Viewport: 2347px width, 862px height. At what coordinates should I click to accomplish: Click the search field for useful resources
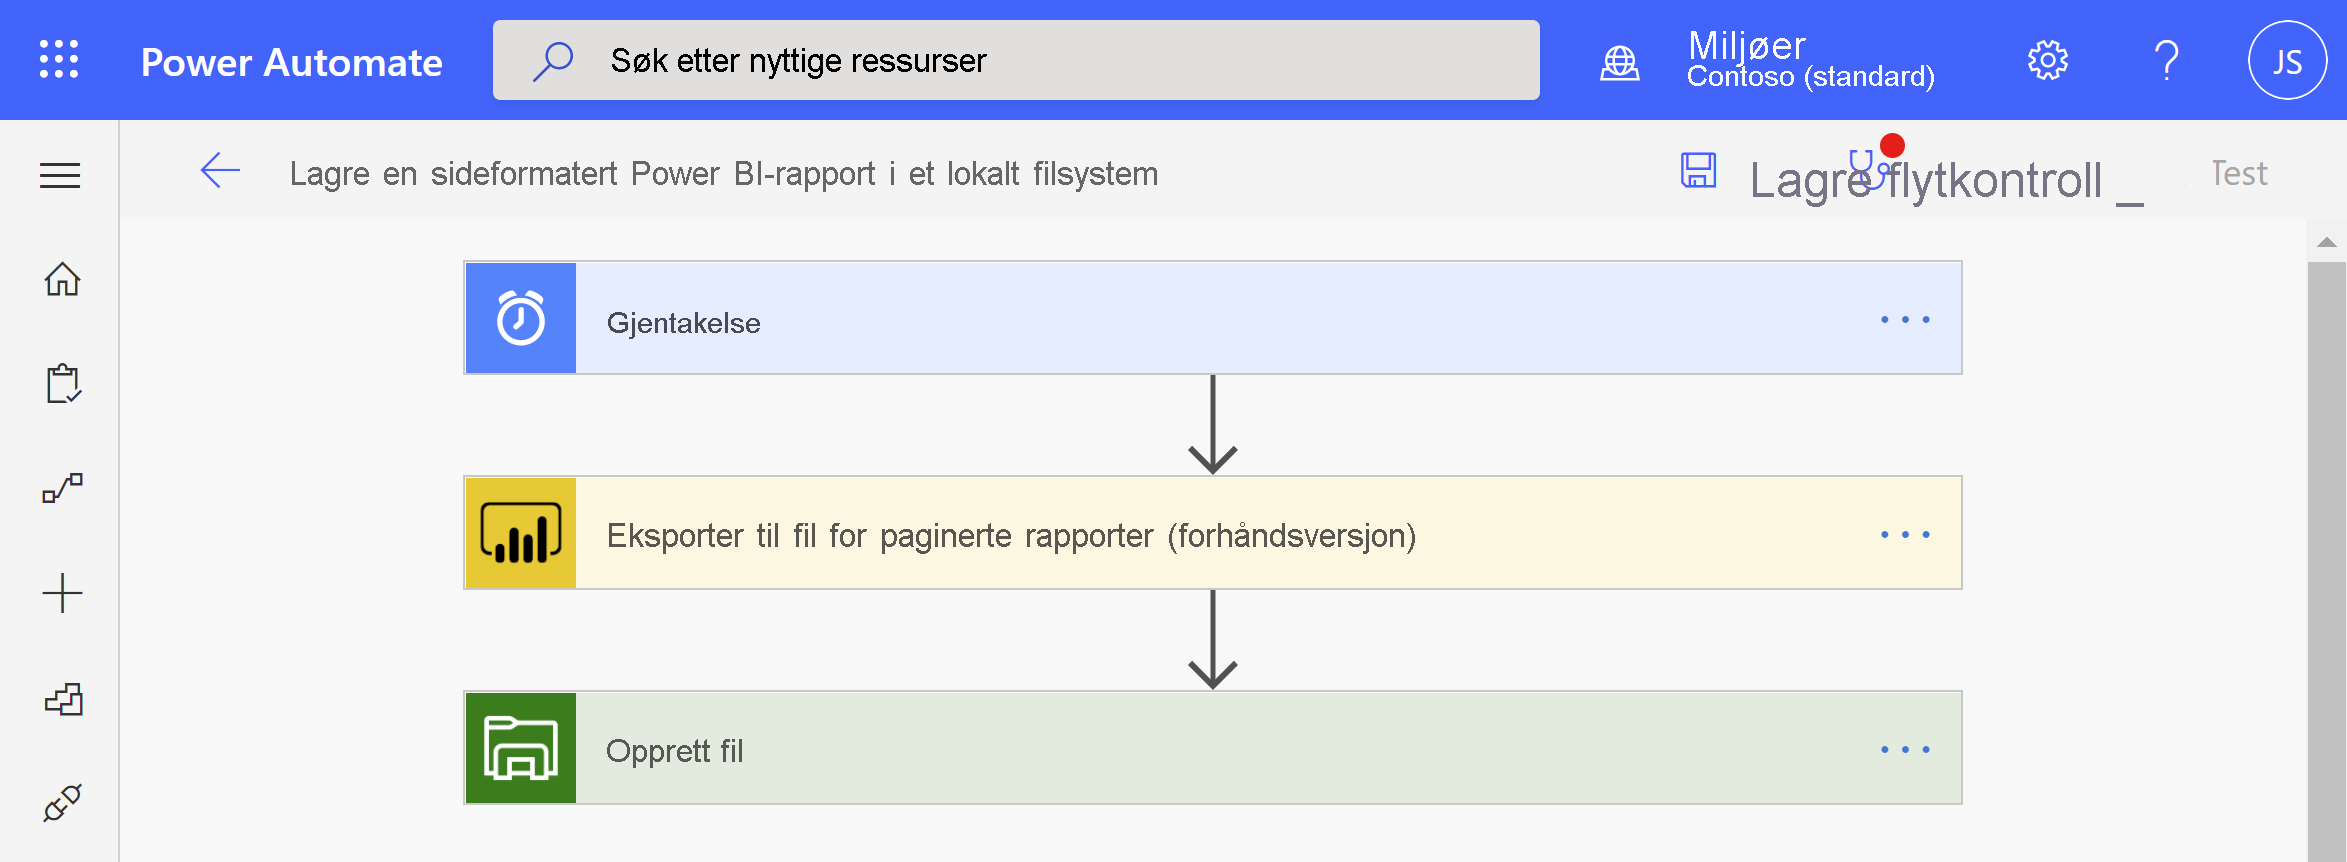[x=1016, y=60]
